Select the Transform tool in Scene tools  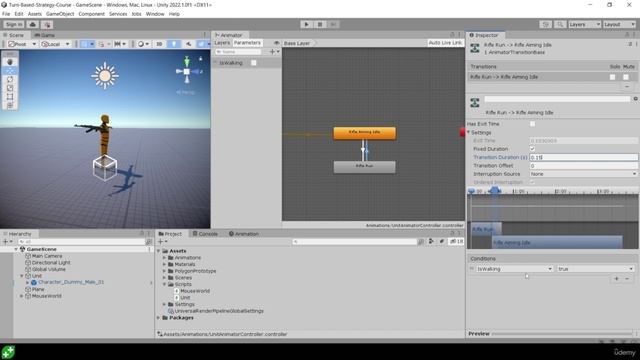(x=10, y=105)
